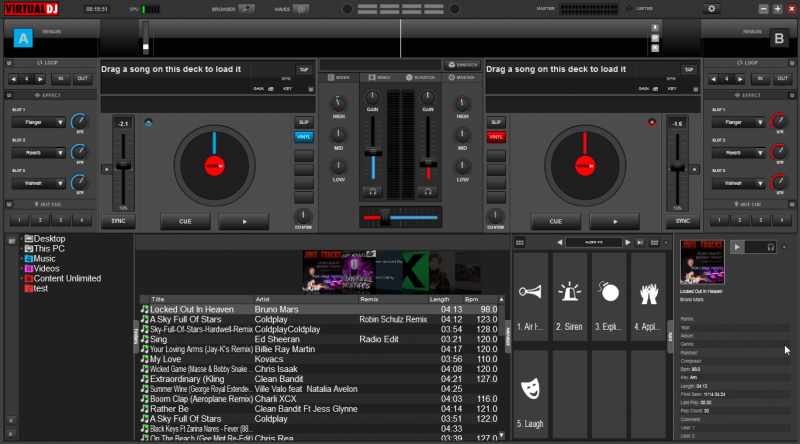Click the left deck headphone cue icon
800x444 pixels.
(x=373, y=192)
